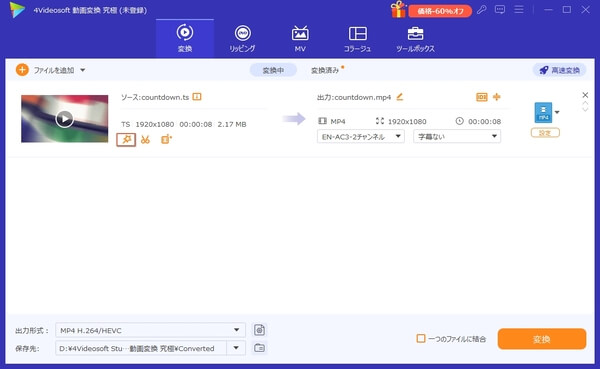
Task: Remove countdown.ts item with X
Action: click(x=585, y=95)
